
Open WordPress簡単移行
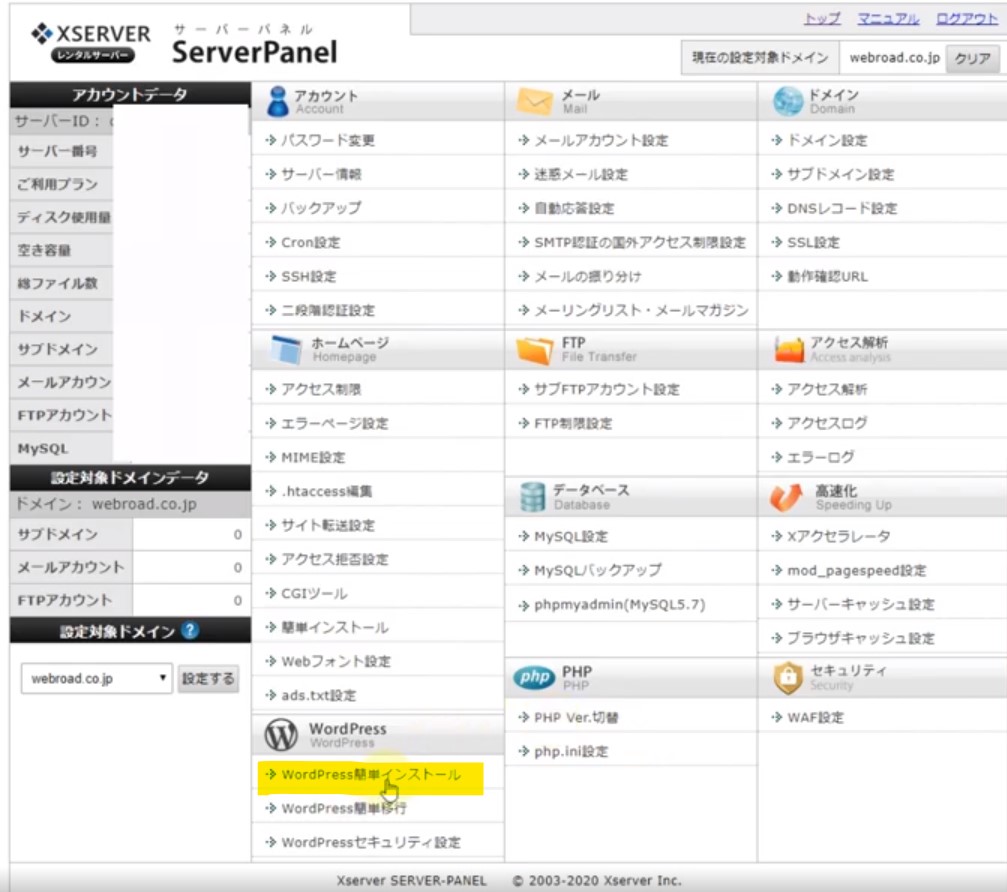tap(344, 808)
